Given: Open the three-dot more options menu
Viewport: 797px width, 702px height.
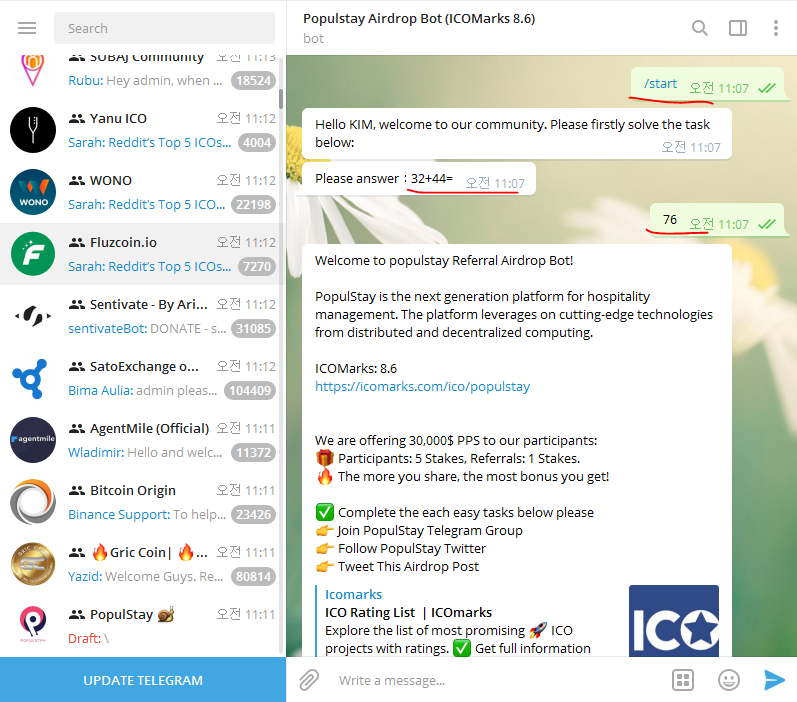Looking at the screenshot, I should (x=776, y=28).
